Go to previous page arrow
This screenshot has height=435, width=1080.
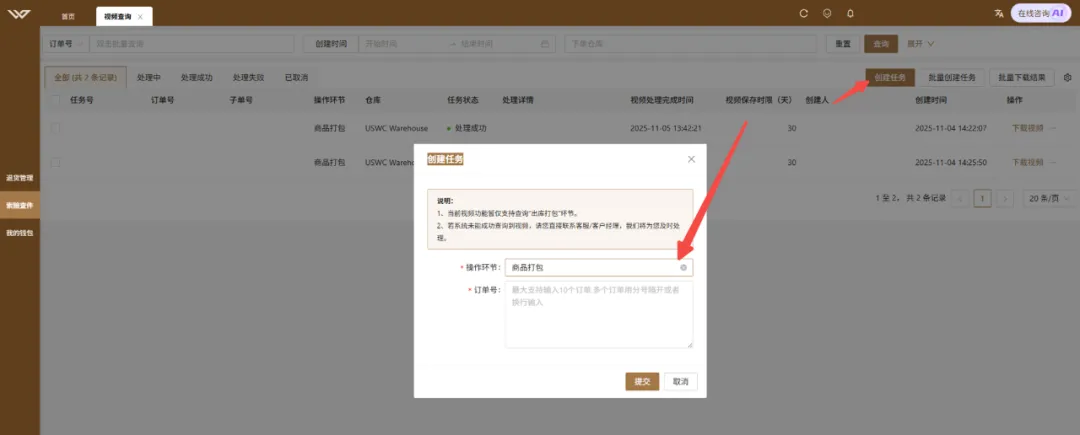[x=960, y=198]
